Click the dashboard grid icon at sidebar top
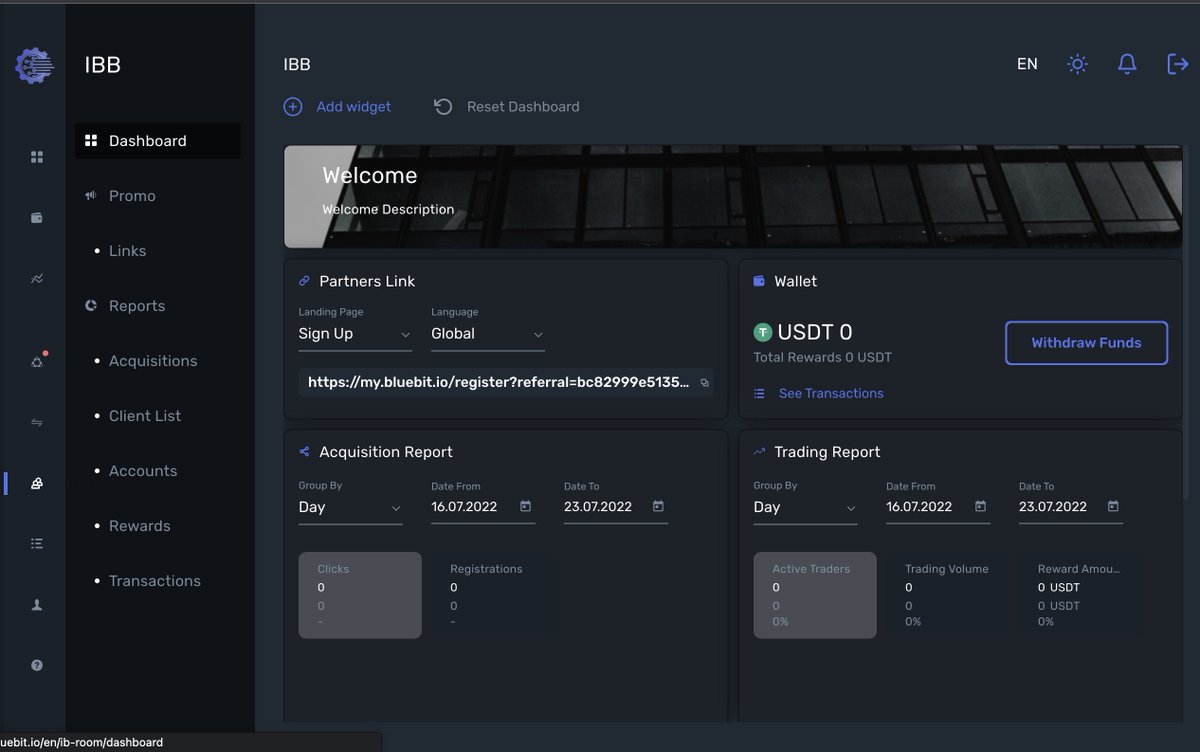Image resolution: width=1200 pixels, height=752 pixels. pyautogui.click(x=36, y=156)
